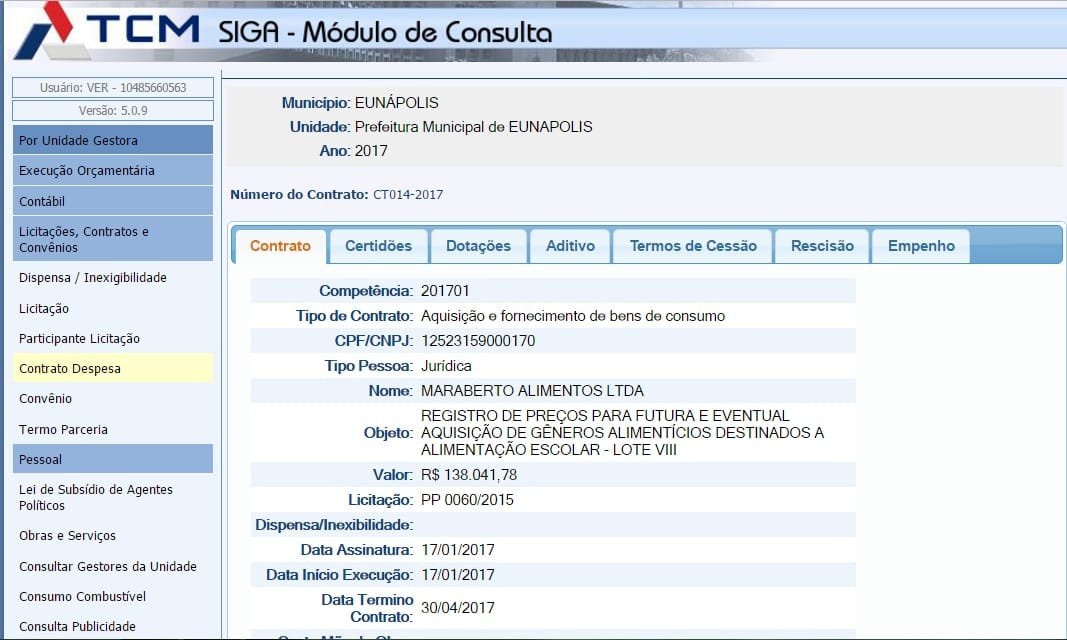Open Consumo Combustível sidebar link
Image resolution: width=1067 pixels, height=640 pixels.
pyautogui.click(x=83, y=597)
